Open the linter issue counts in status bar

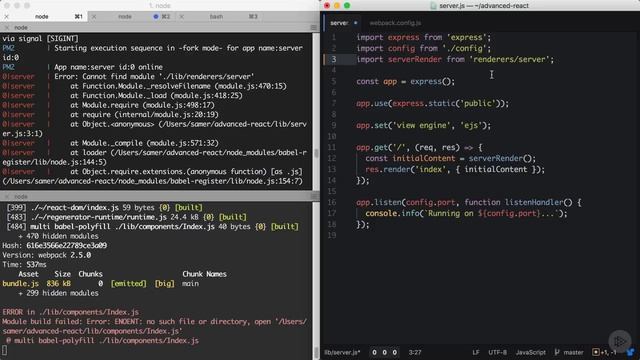coord(384,352)
